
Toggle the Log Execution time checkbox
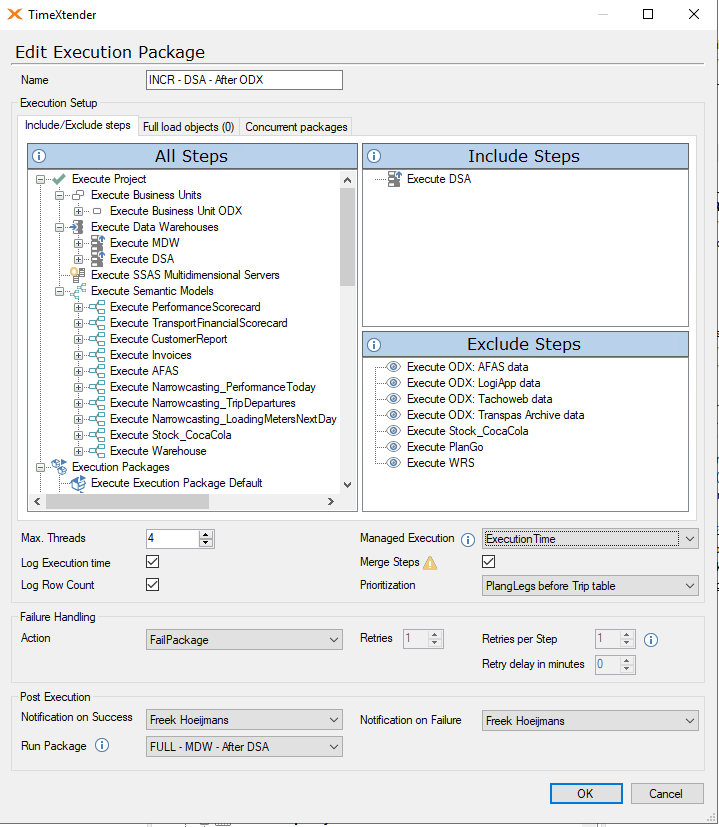[152, 562]
